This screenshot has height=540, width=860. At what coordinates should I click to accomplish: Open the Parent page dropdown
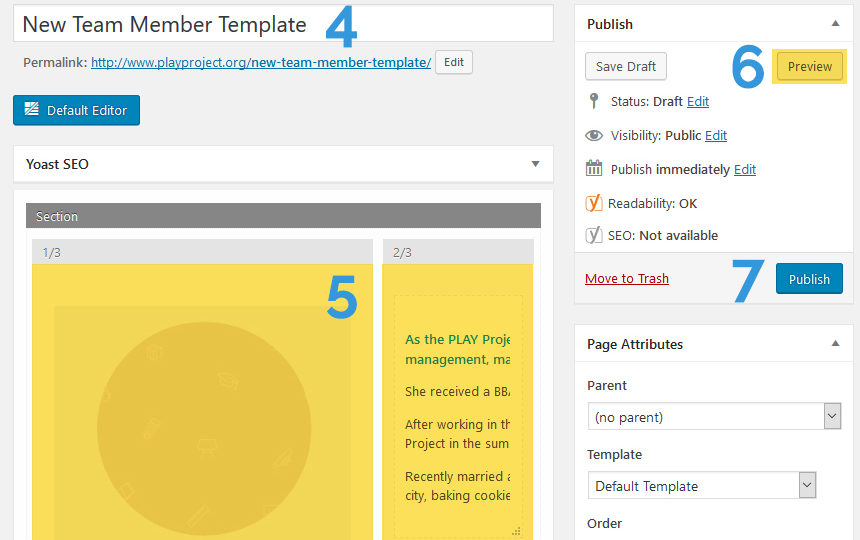[714, 417]
